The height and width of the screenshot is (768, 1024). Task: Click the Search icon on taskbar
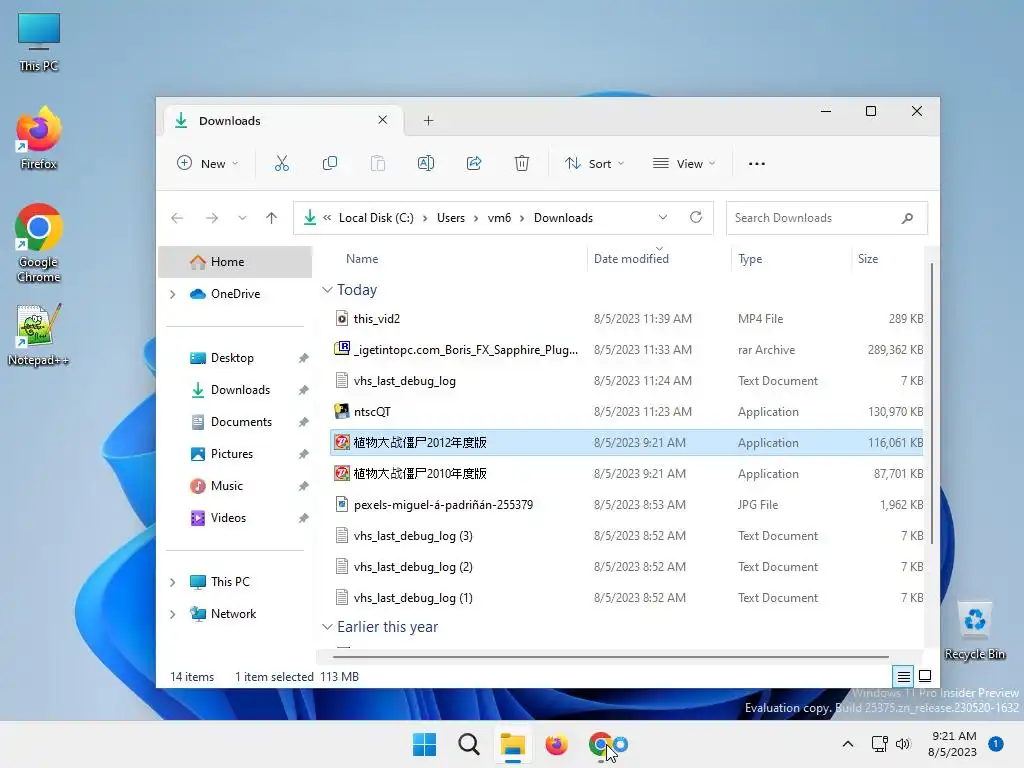pos(469,744)
